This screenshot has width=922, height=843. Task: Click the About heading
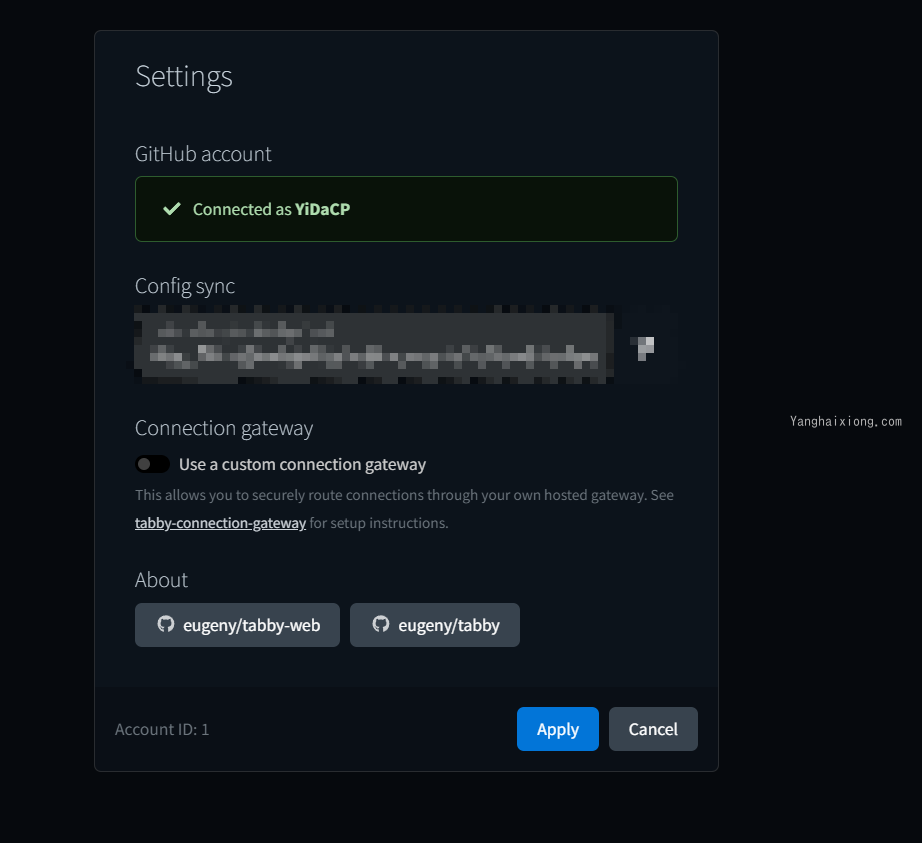point(161,580)
